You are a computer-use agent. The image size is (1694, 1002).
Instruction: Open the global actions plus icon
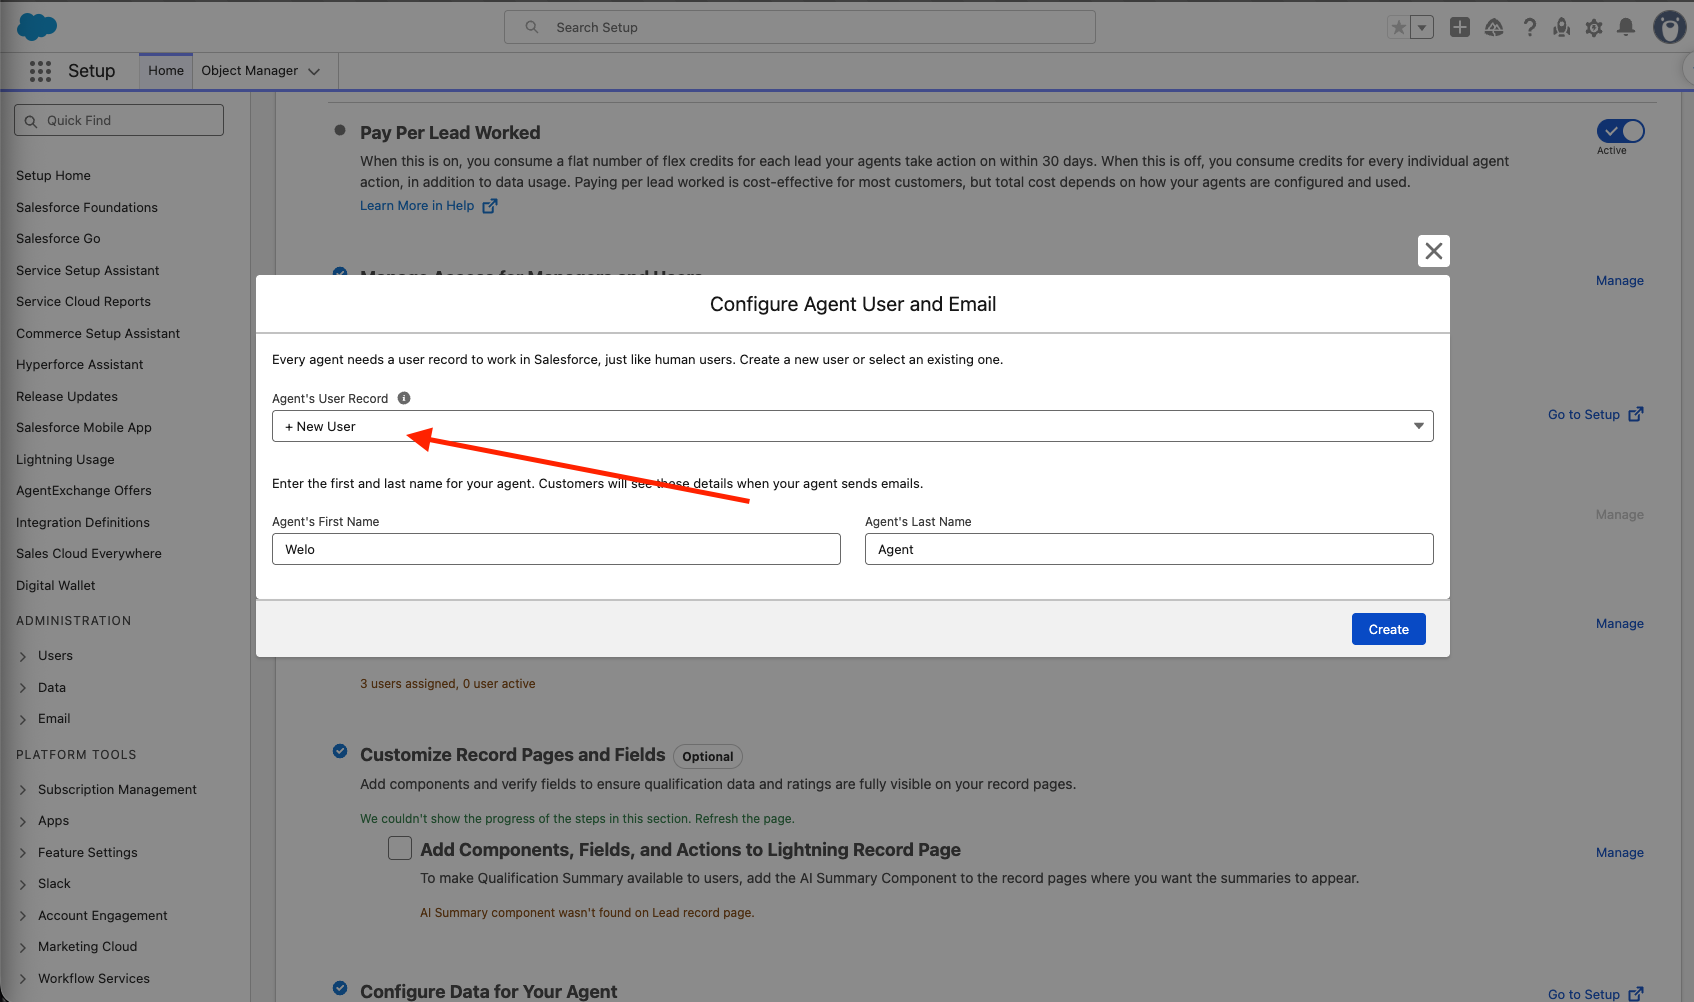[x=1460, y=28]
